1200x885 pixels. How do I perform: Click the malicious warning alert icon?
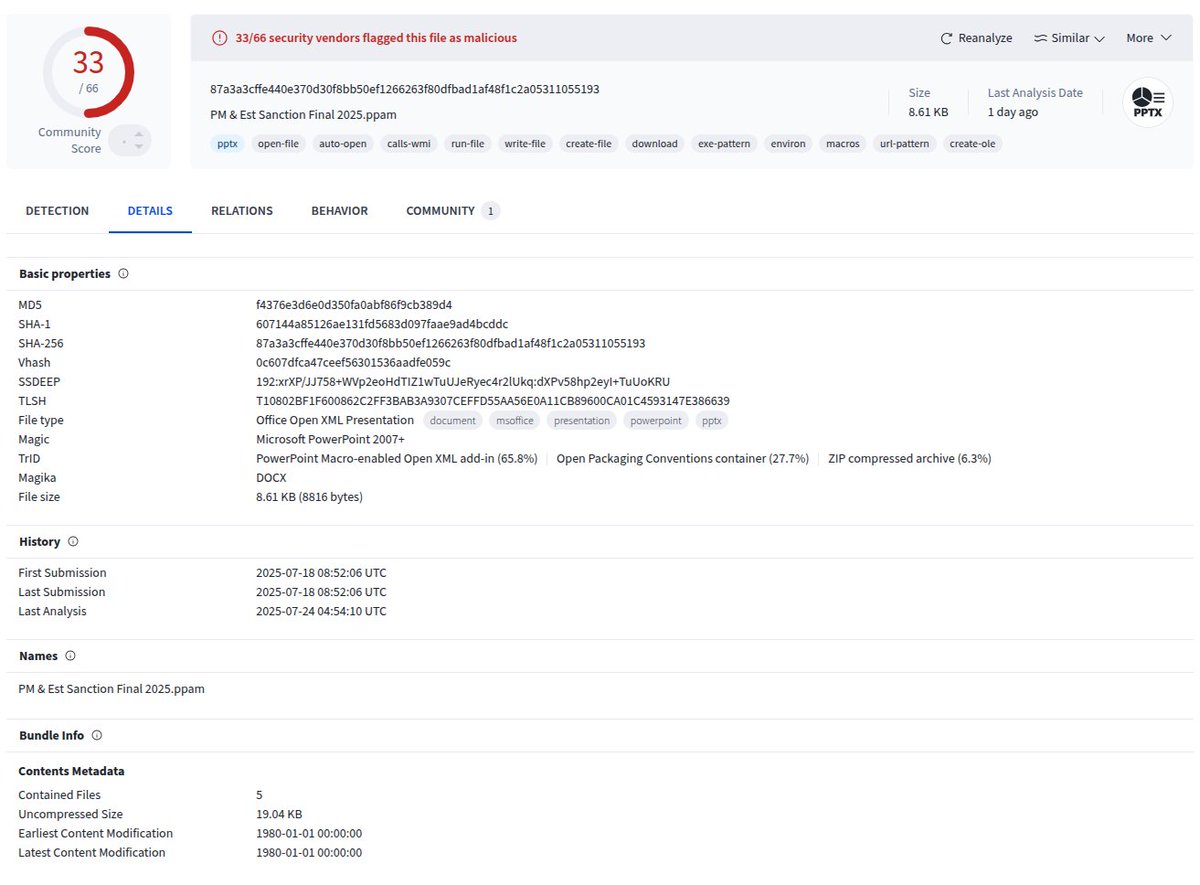[220, 38]
